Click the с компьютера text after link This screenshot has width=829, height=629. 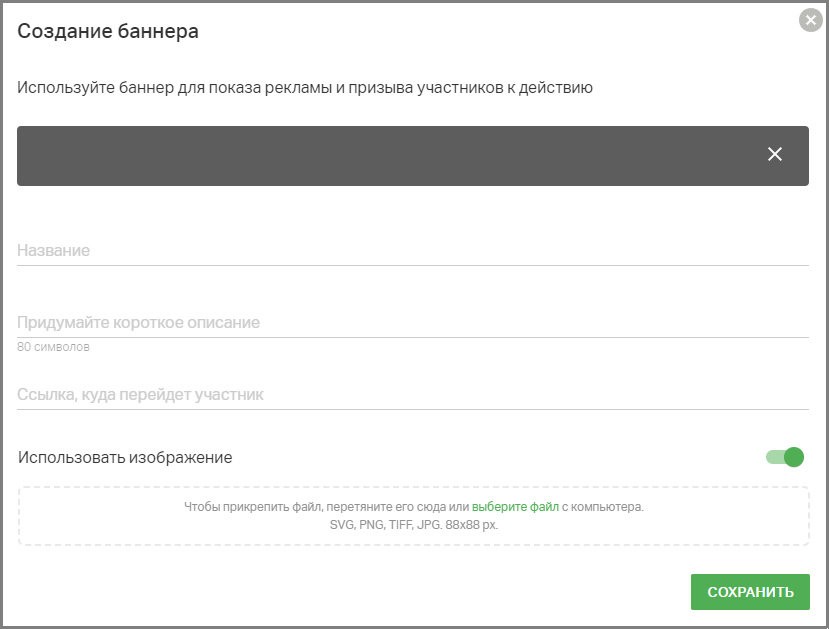click(603, 506)
